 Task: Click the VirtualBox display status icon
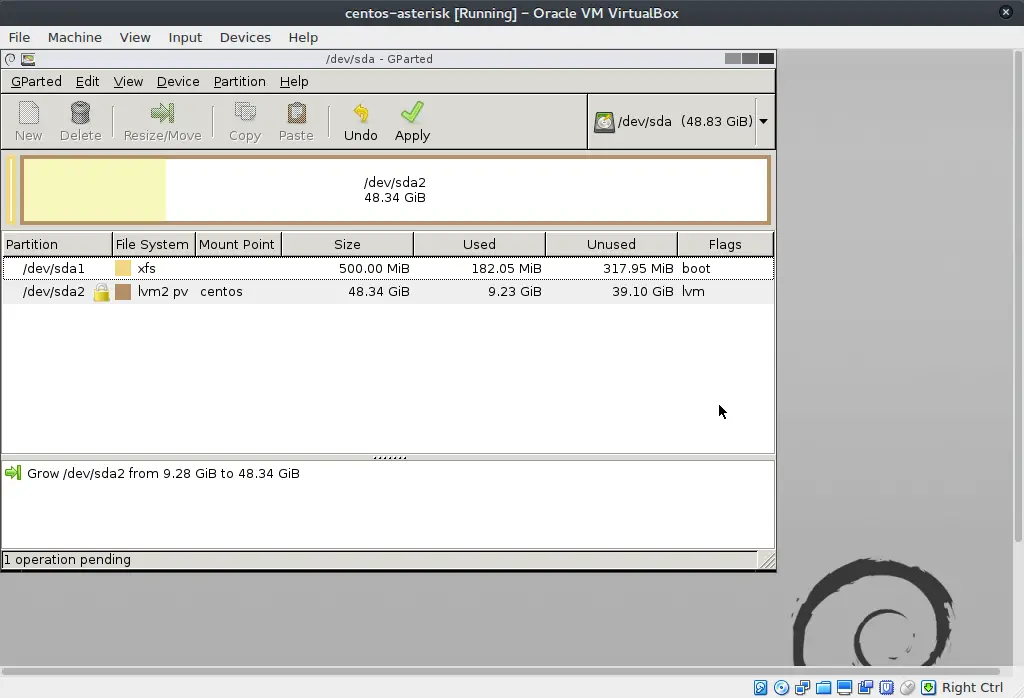point(844,688)
